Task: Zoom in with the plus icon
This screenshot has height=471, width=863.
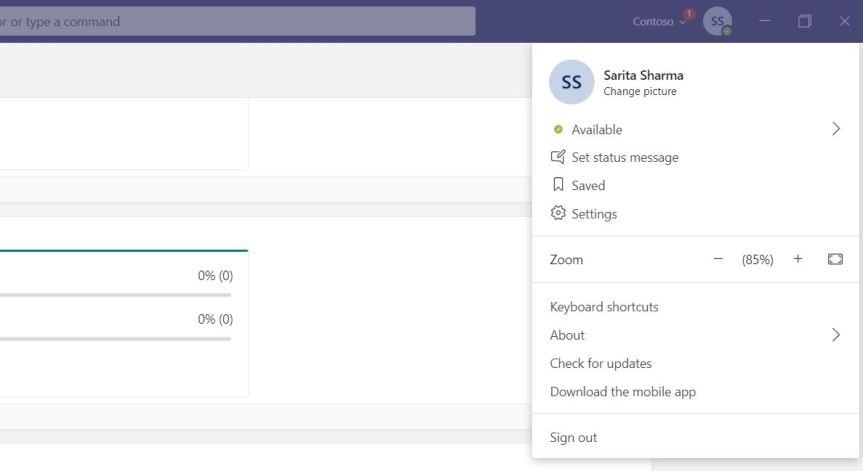Action: click(x=798, y=259)
